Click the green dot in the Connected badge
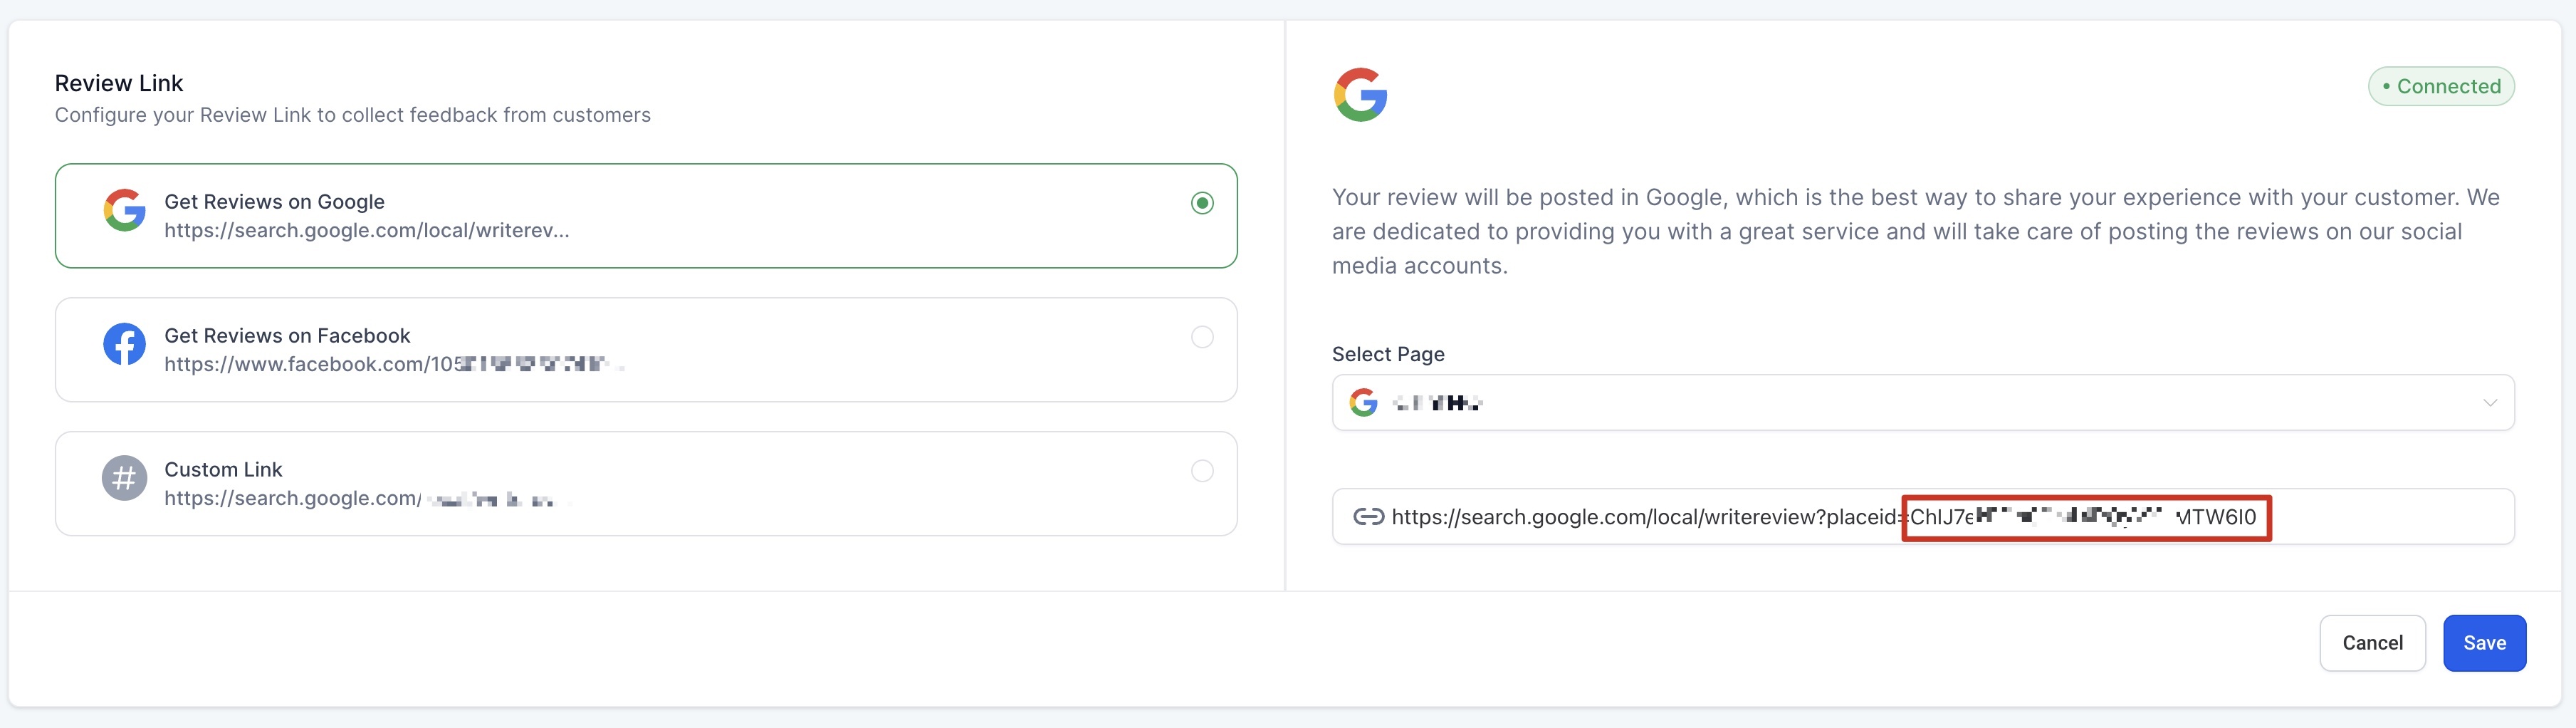 [2386, 87]
